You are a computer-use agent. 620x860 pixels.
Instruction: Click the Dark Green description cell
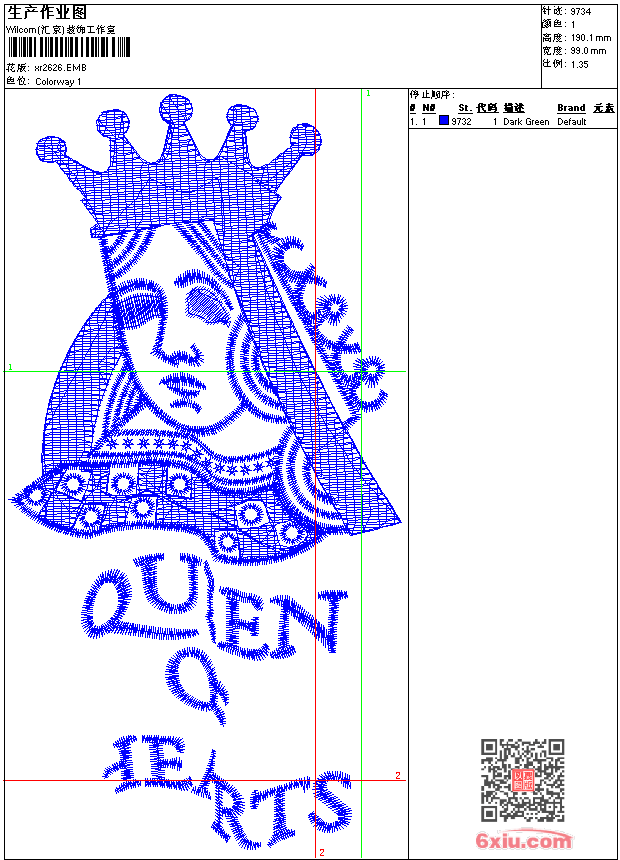click(x=526, y=122)
